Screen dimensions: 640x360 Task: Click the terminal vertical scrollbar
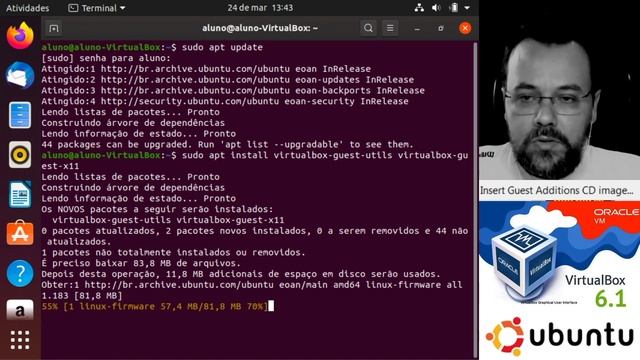(x=475, y=199)
